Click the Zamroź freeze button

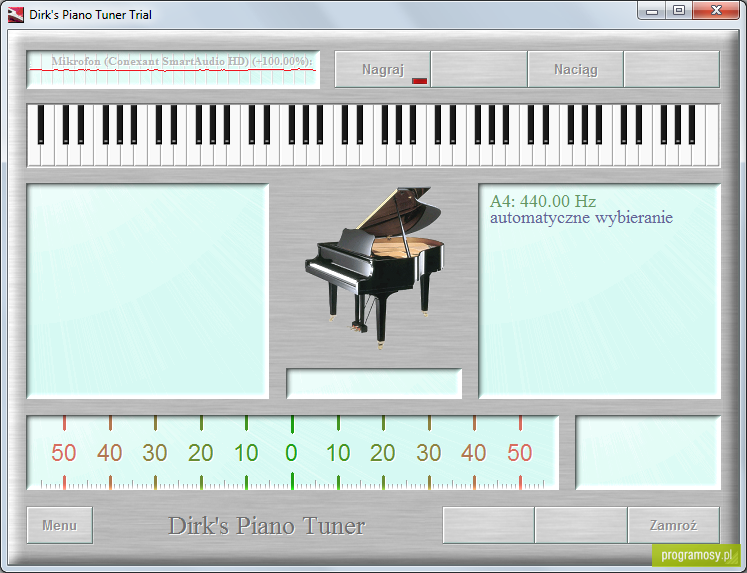pos(673,525)
